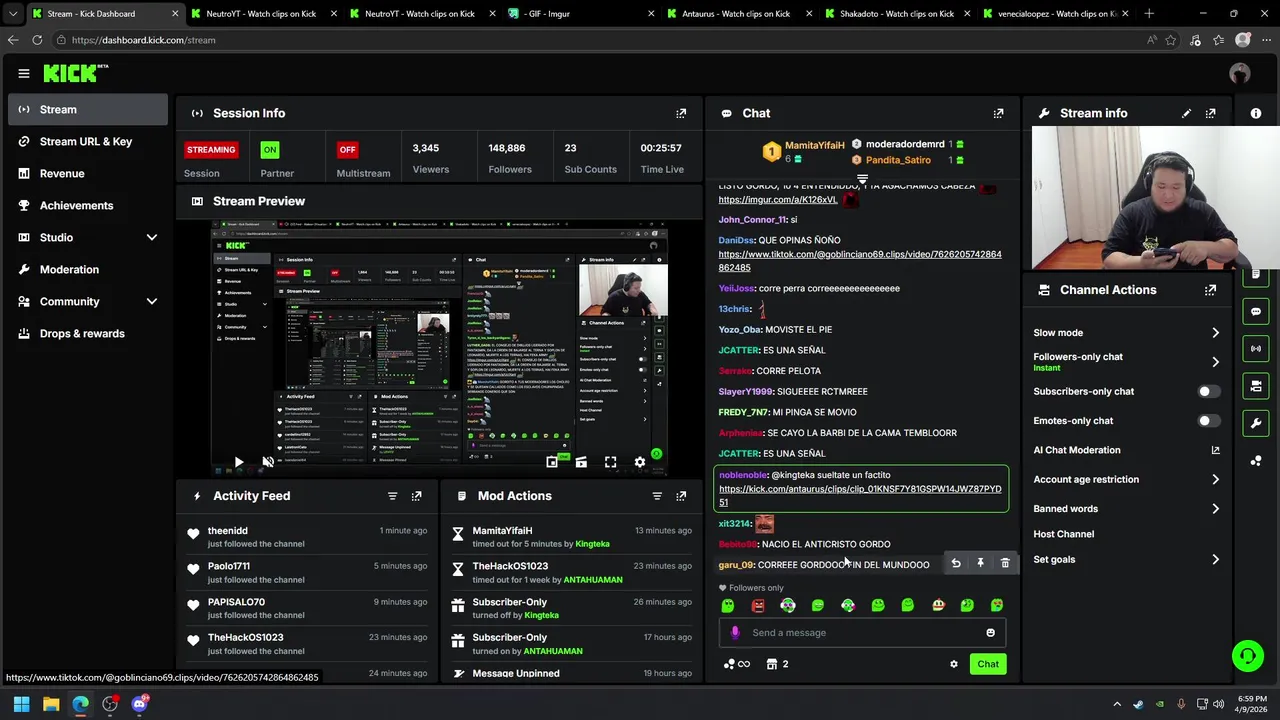Open the shop icon showing 2 below chat
This screenshot has width=1280, height=720.
[x=777, y=664]
